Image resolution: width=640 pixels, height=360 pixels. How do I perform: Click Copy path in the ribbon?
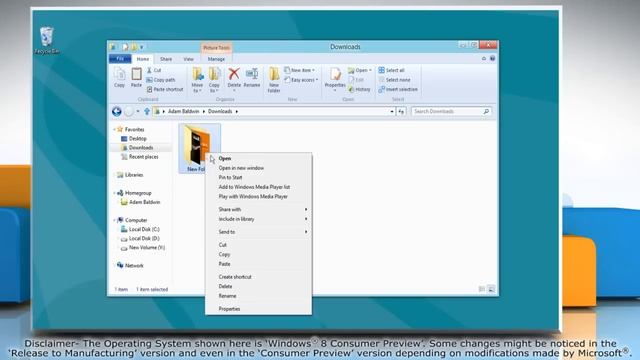[161, 80]
